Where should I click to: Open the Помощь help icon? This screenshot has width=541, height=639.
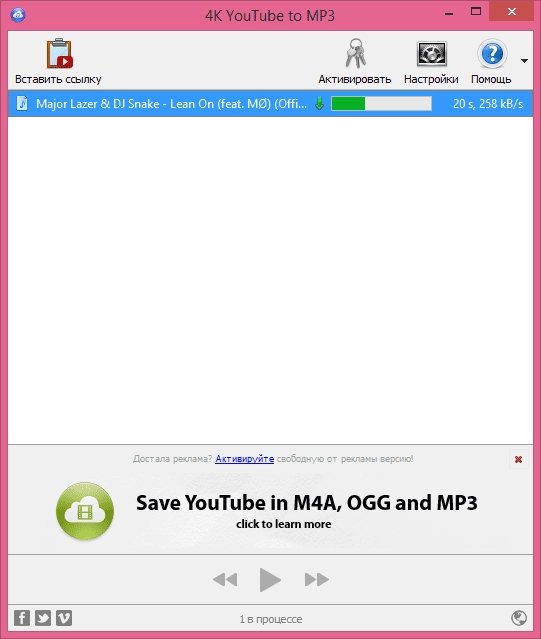coord(492,53)
